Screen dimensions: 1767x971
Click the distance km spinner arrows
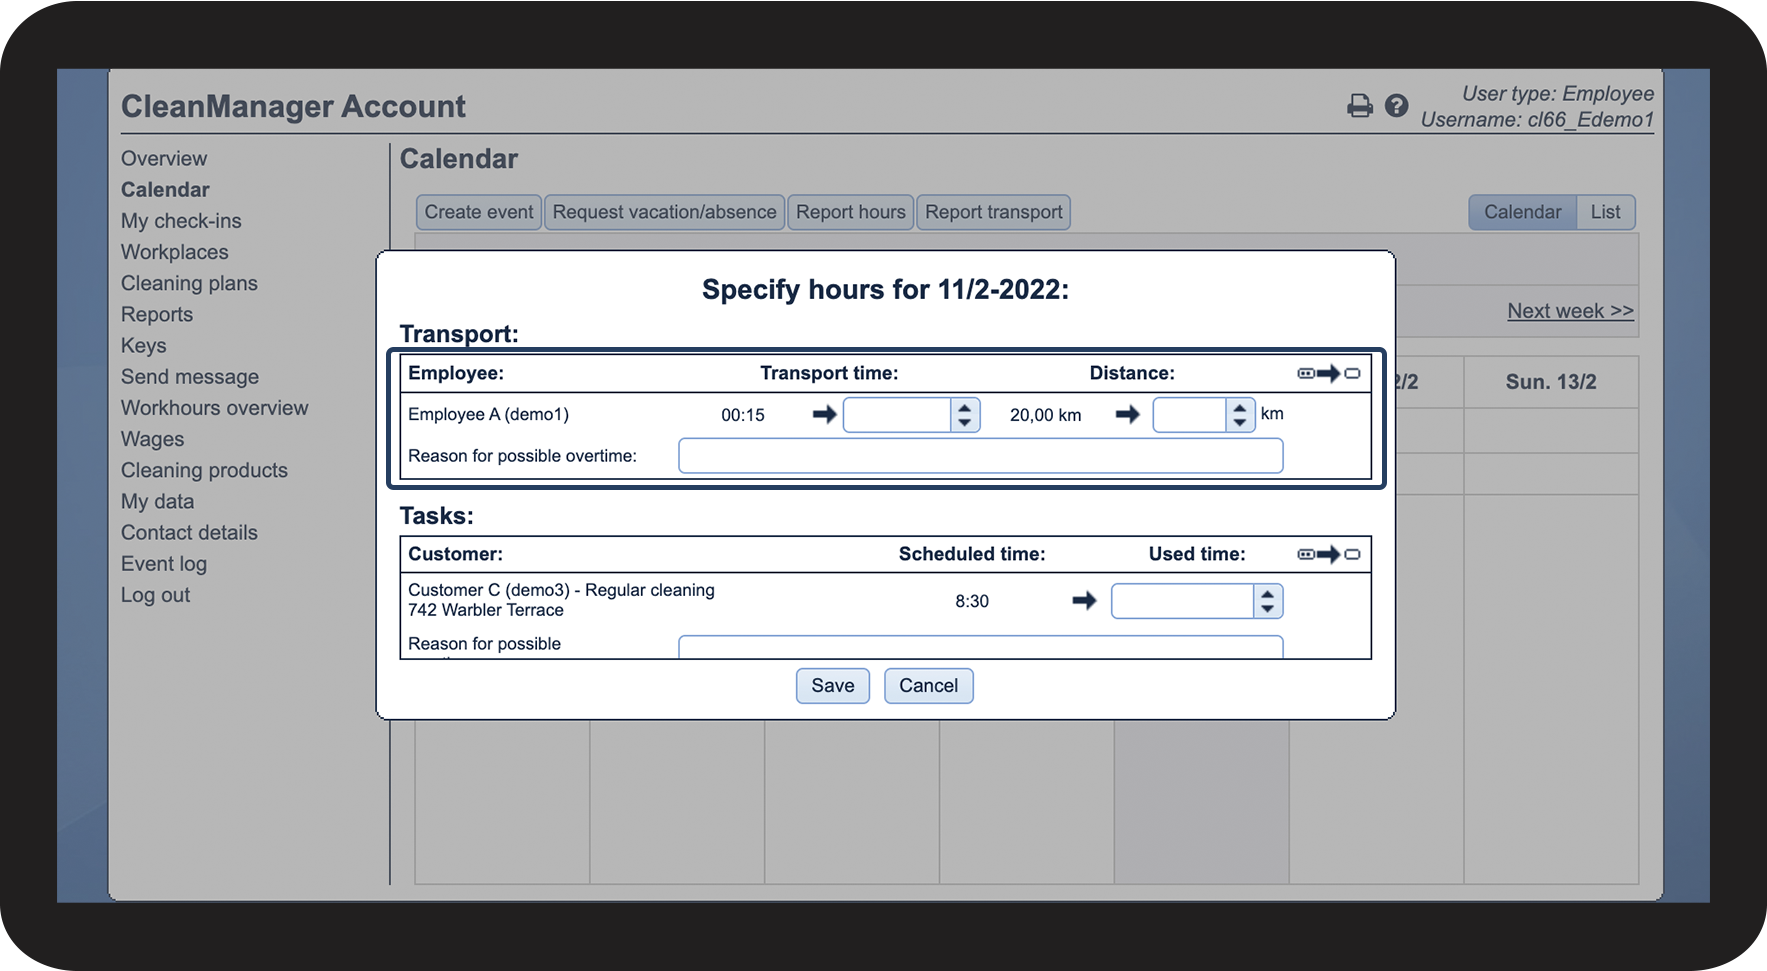(1239, 415)
